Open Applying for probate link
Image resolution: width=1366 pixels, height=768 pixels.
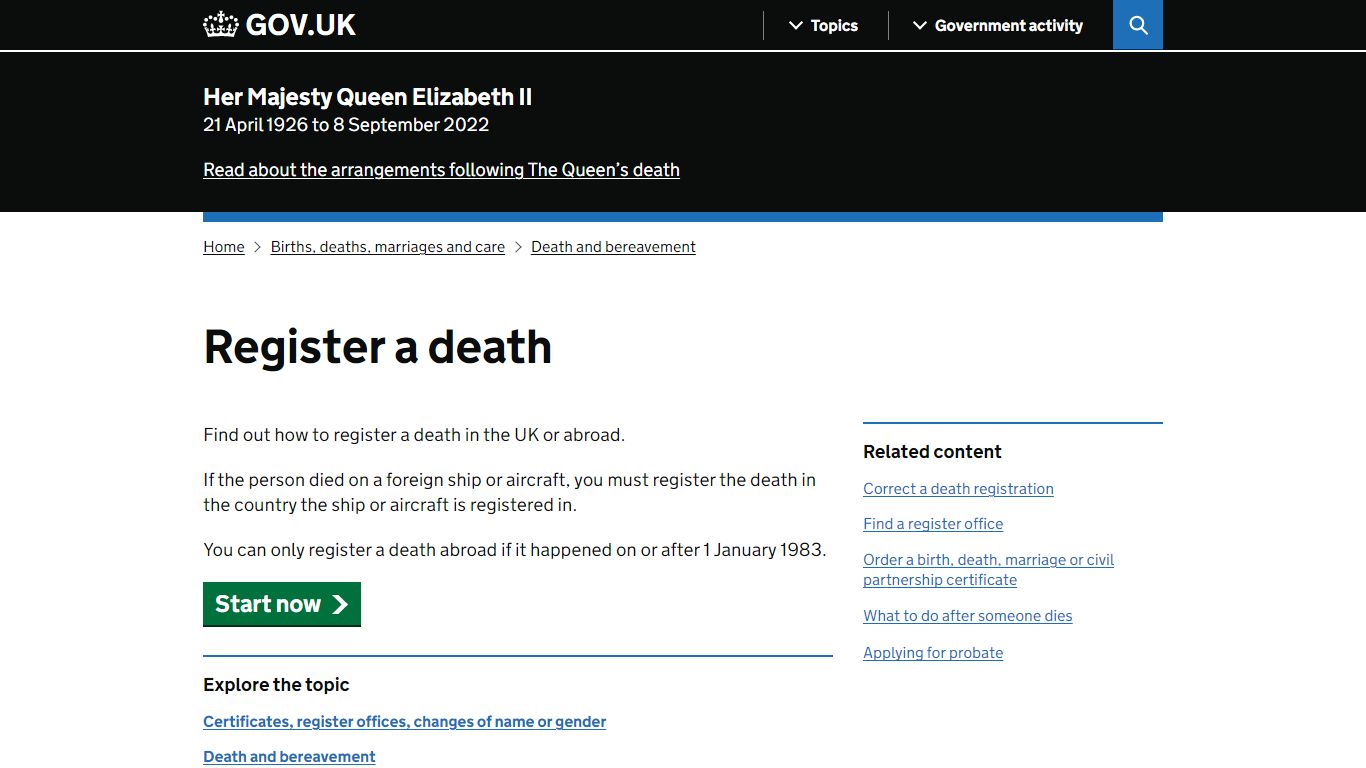[933, 653]
